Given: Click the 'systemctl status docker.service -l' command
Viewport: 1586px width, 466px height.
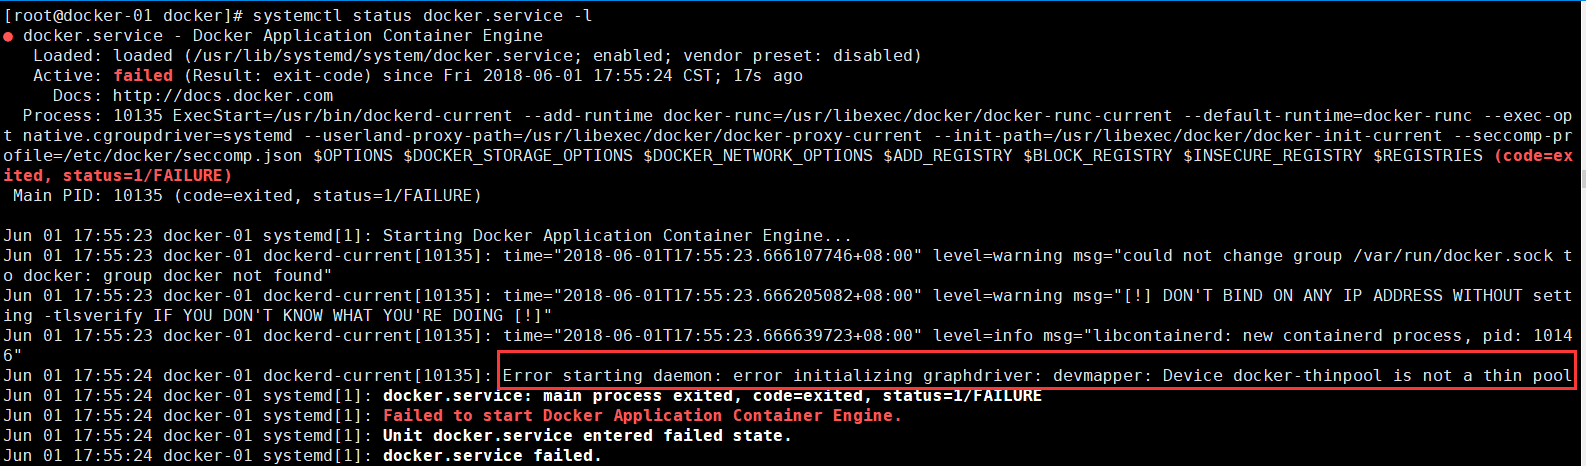Looking at the screenshot, I should [422, 16].
